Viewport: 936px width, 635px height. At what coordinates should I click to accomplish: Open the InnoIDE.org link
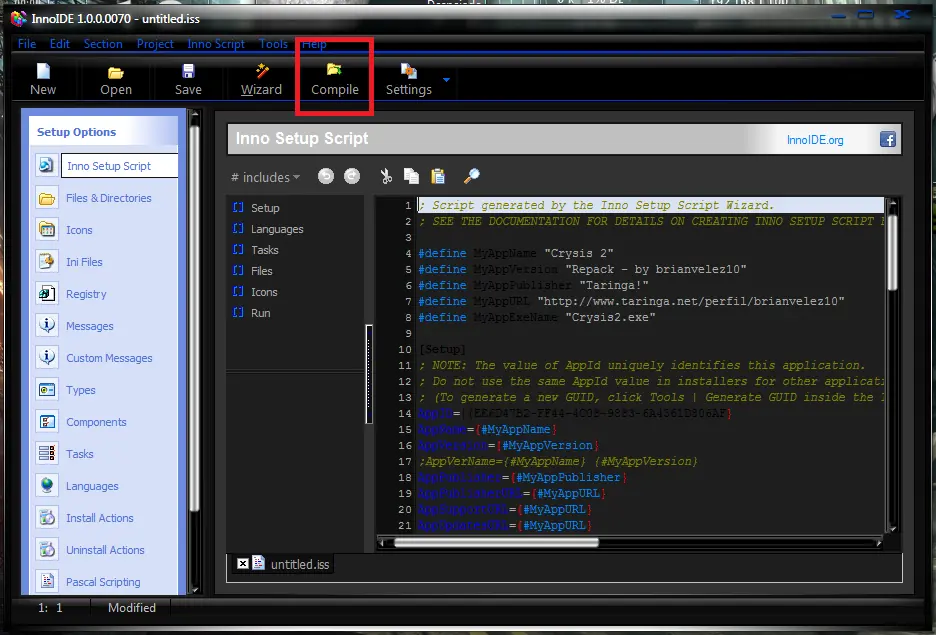[815, 140]
